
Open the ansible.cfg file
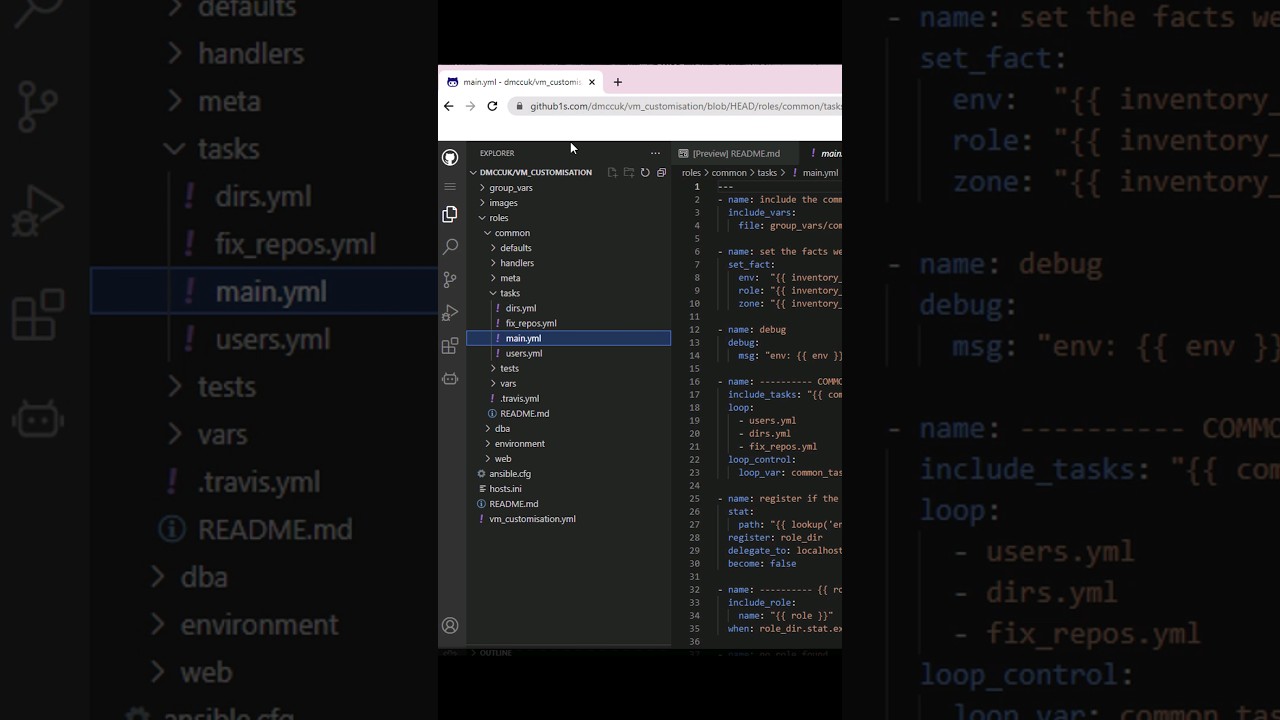click(x=510, y=473)
